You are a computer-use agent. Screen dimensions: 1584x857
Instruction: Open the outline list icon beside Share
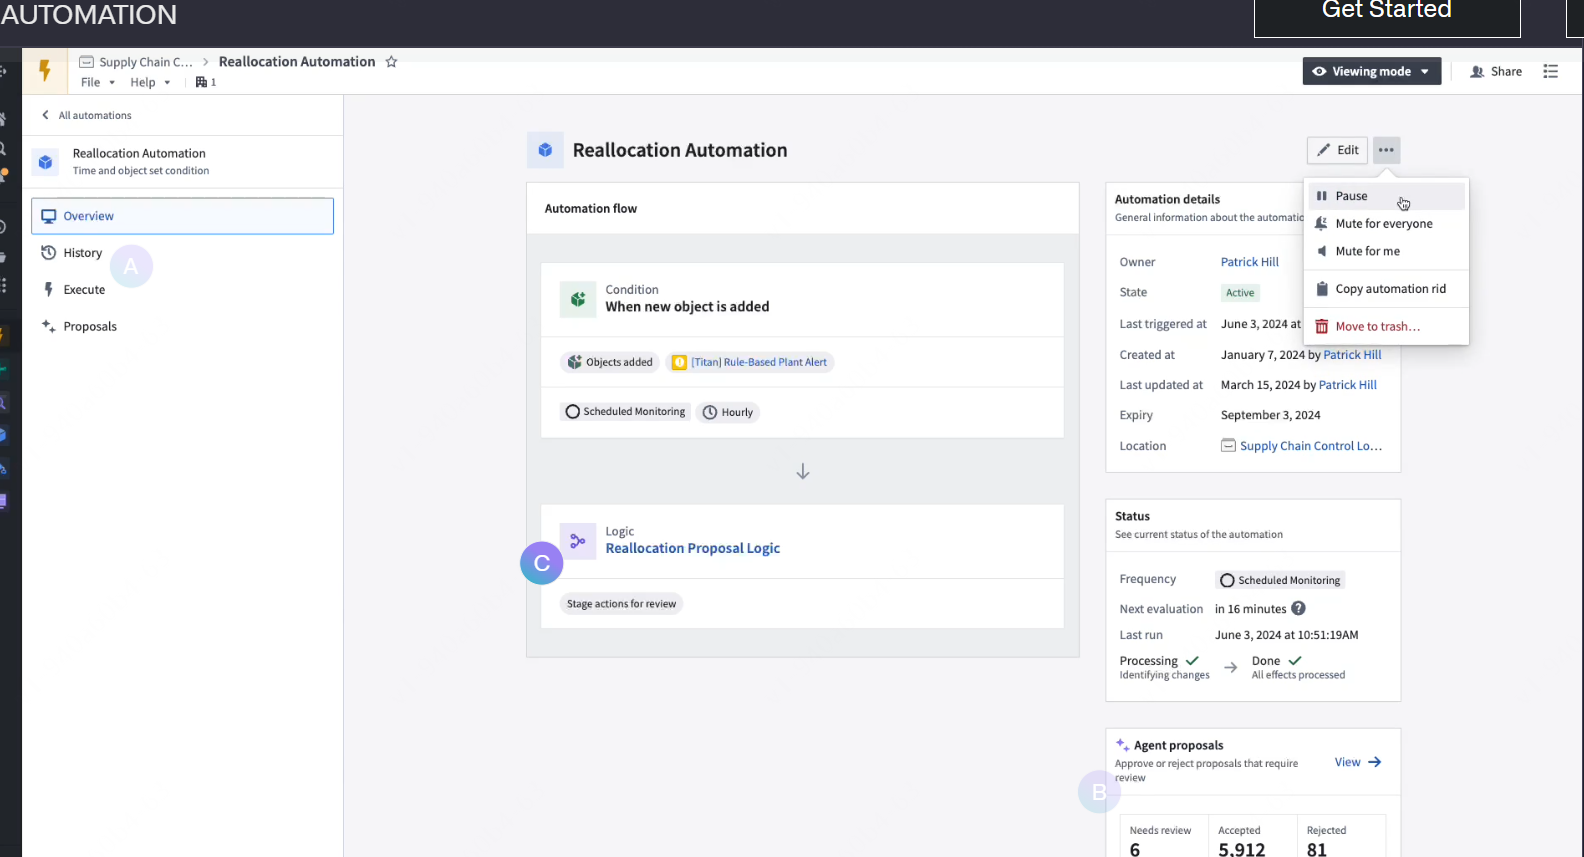(x=1550, y=71)
